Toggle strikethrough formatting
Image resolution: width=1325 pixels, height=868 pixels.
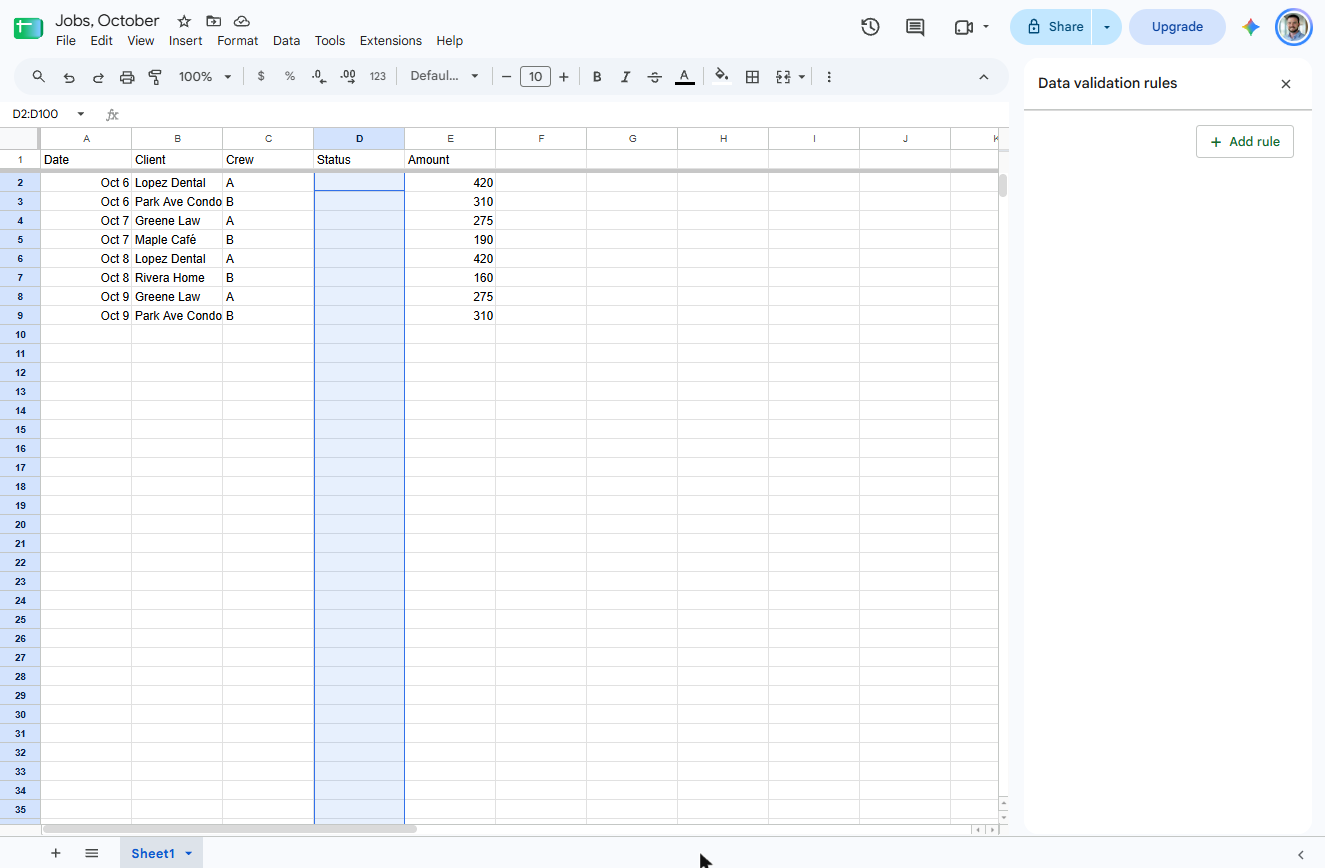click(655, 76)
